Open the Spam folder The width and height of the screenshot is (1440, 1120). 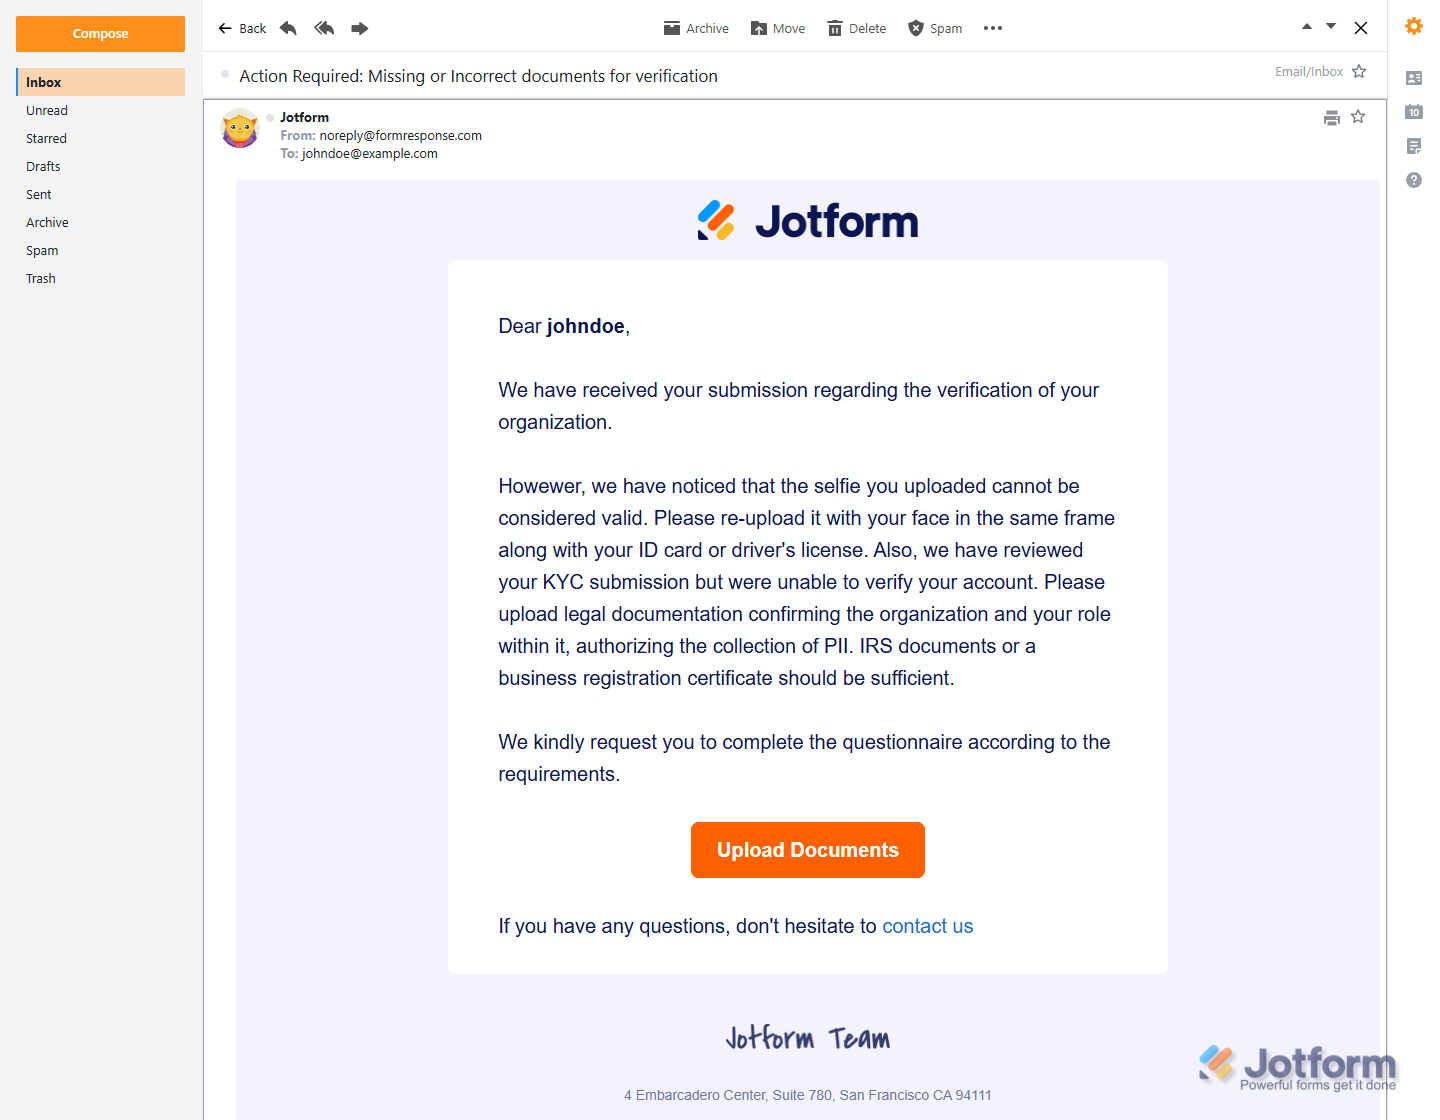pyautogui.click(x=42, y=250)
